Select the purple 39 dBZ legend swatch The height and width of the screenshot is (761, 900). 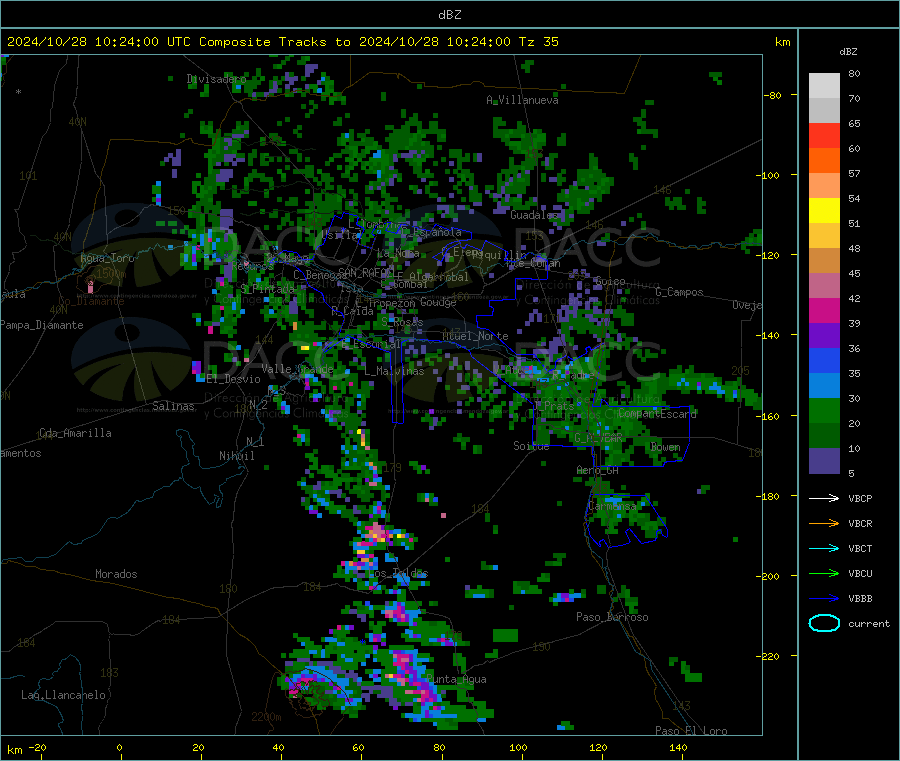click(824, 336)
